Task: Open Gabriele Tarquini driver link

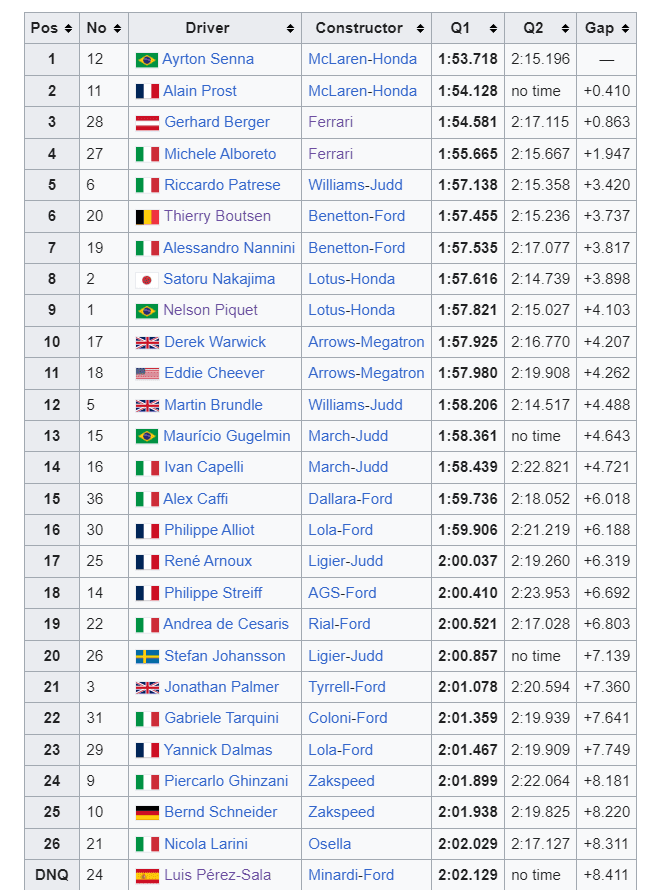Action: (x=221, y=718)
